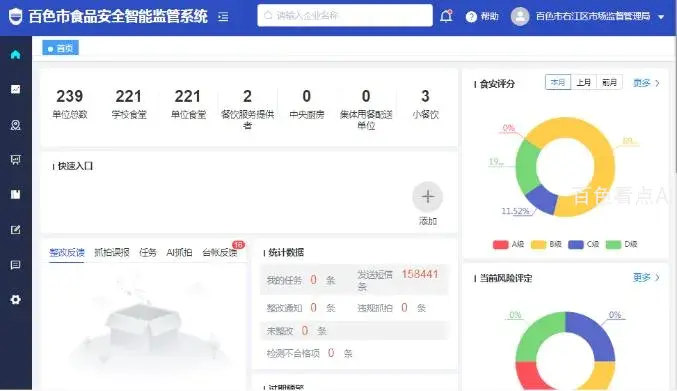
Task: Switch to 上月 period toggle
Action: tap(583, 82)
